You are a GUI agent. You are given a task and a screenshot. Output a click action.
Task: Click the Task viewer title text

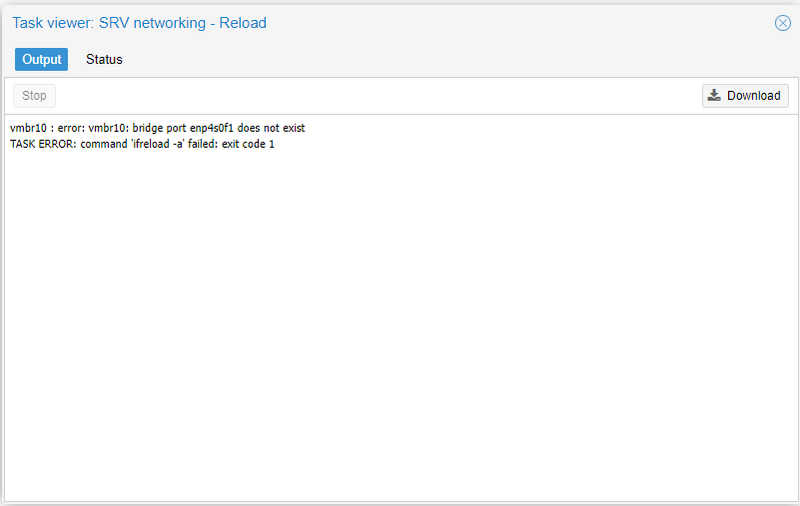139,22
